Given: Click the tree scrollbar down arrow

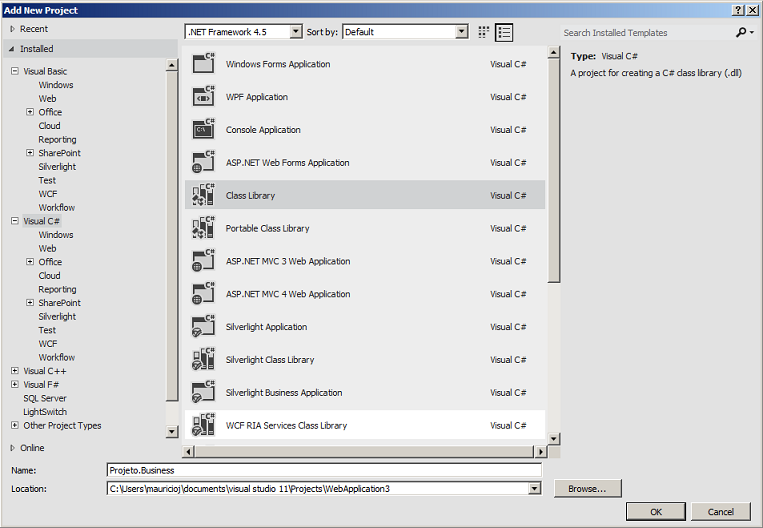Looking at the screenshot, I should (x=172, y=431).
